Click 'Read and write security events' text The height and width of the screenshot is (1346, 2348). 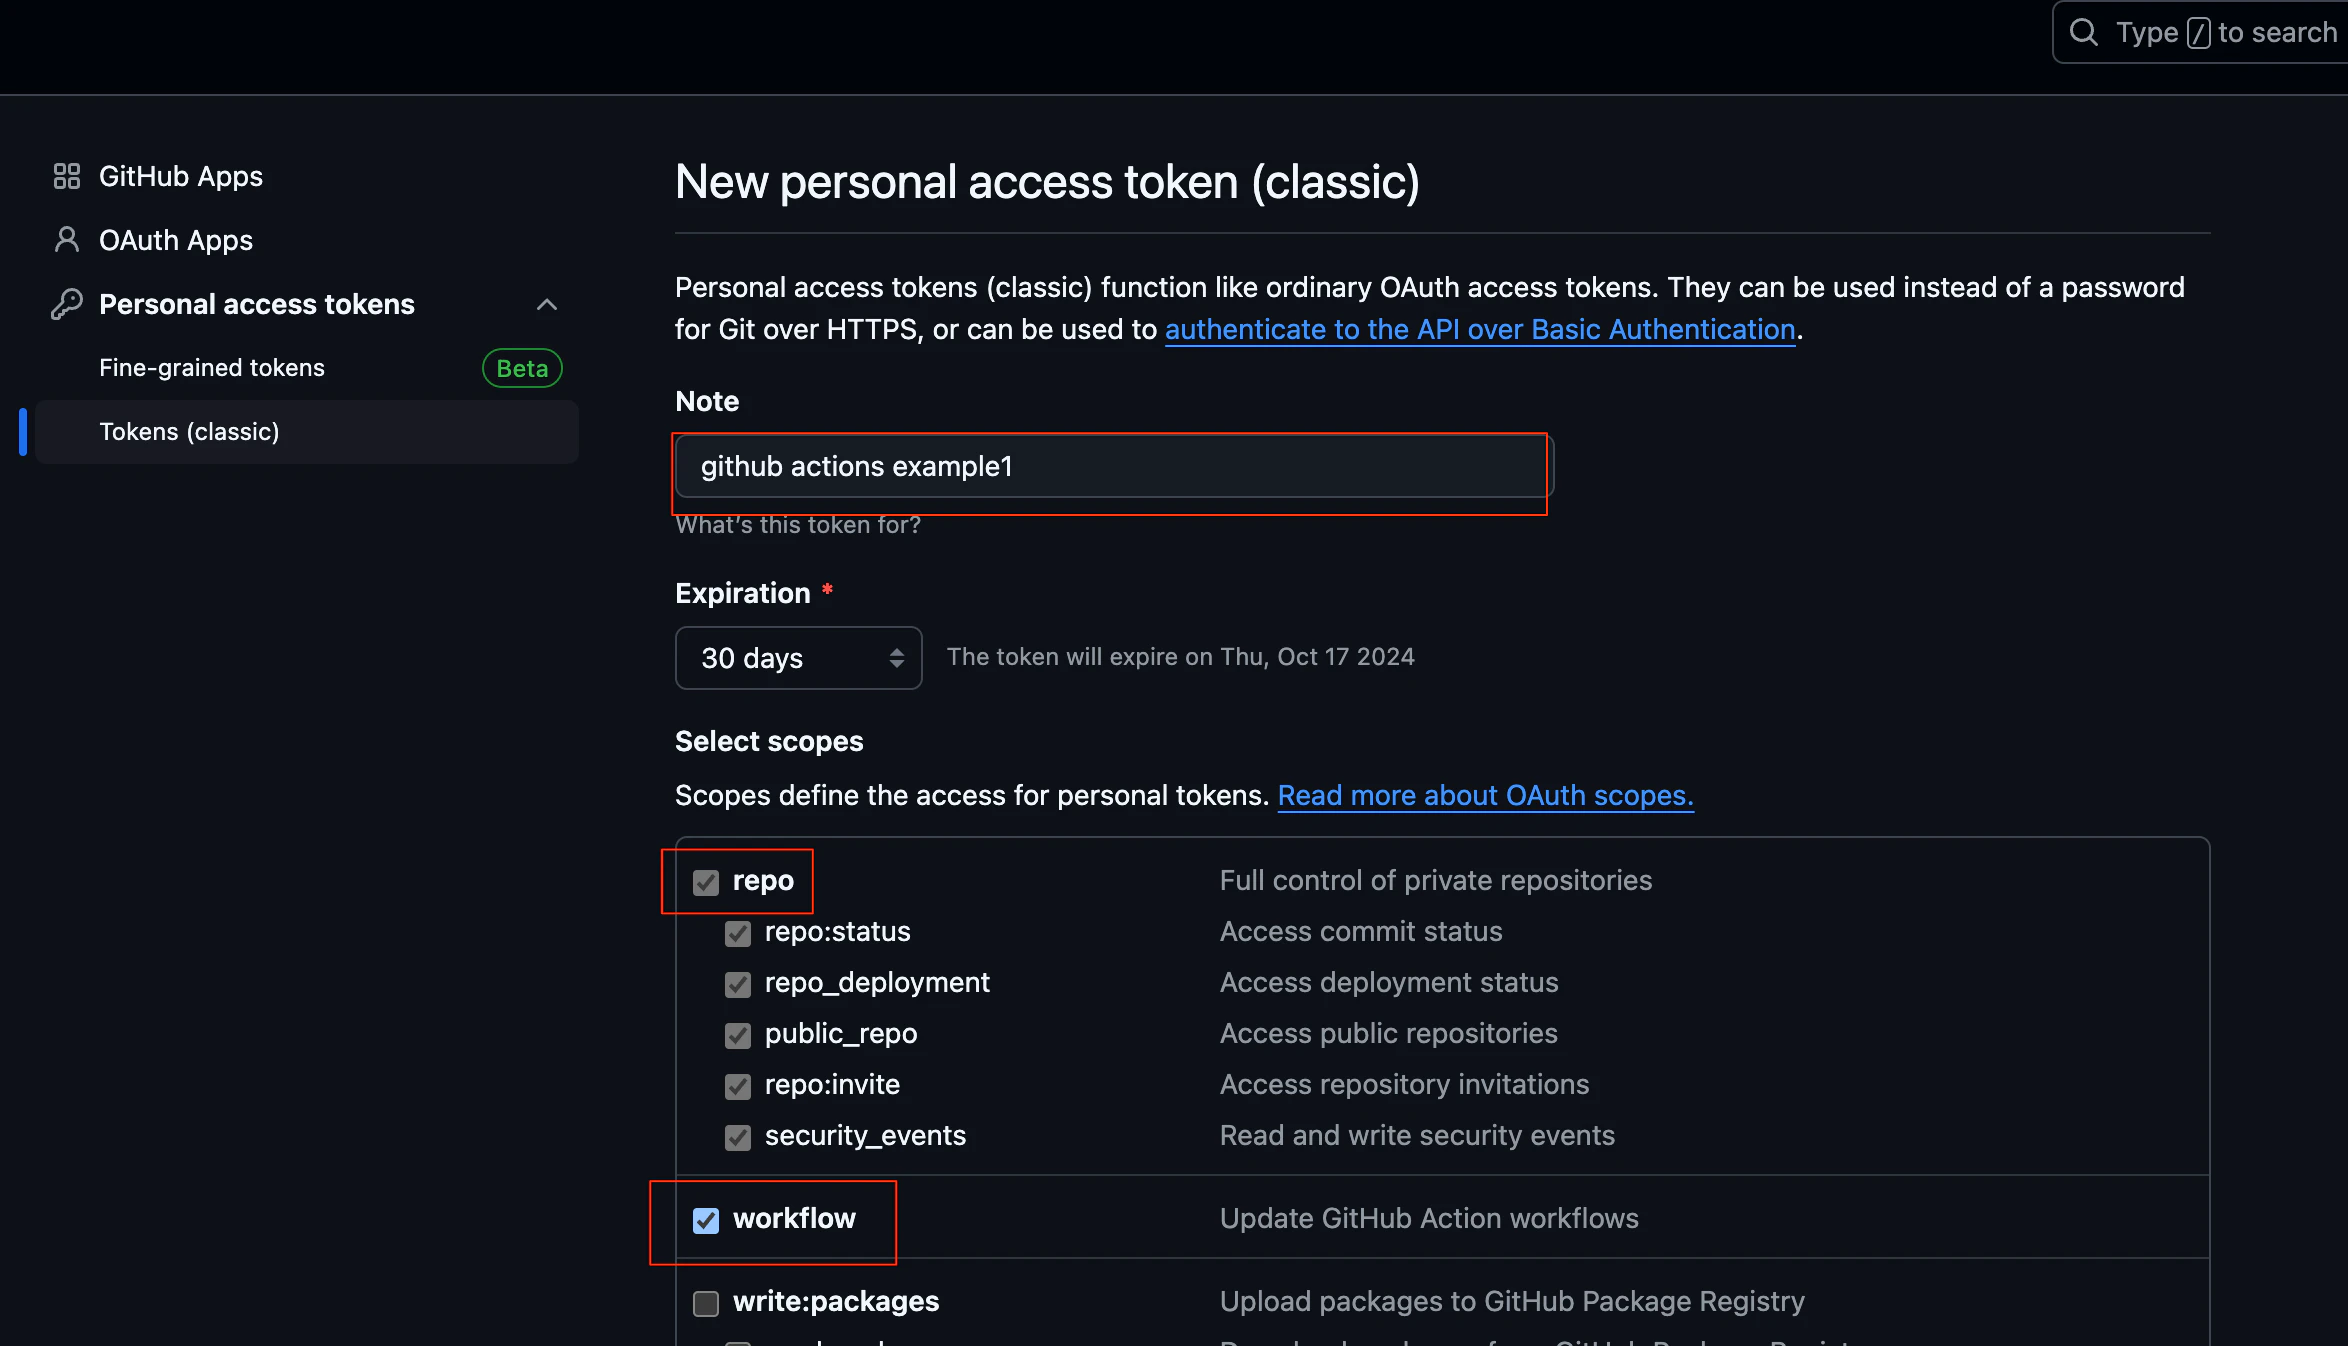coord(1417,1135)
